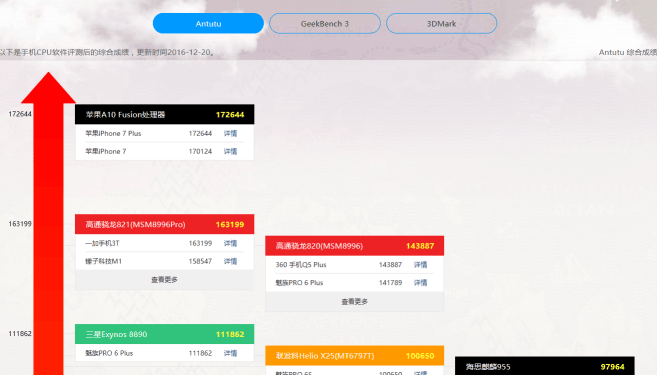Open details link for iPhone 7 row

click(x=230, y=151)
